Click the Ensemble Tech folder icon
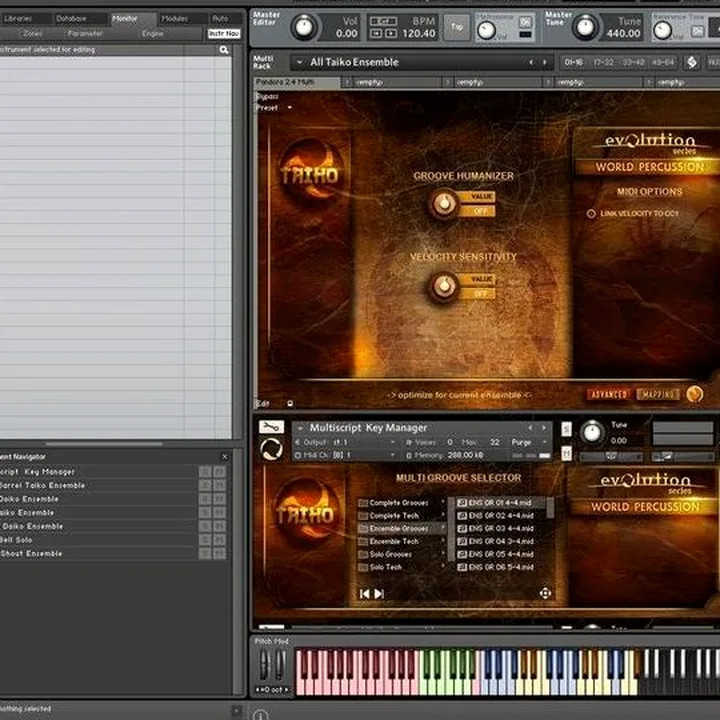The width and height of the screenshot is (720, 720). [x=363, y=541]
